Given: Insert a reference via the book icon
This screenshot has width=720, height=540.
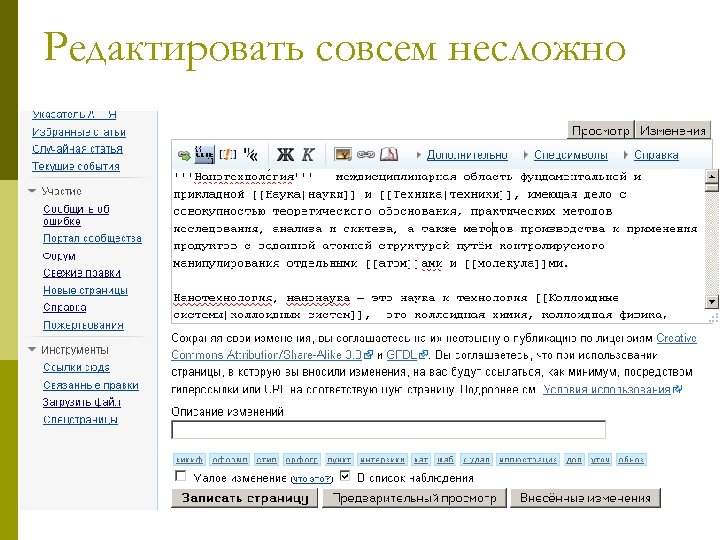Looking at the screenshot, I should [x=389, y=154].
